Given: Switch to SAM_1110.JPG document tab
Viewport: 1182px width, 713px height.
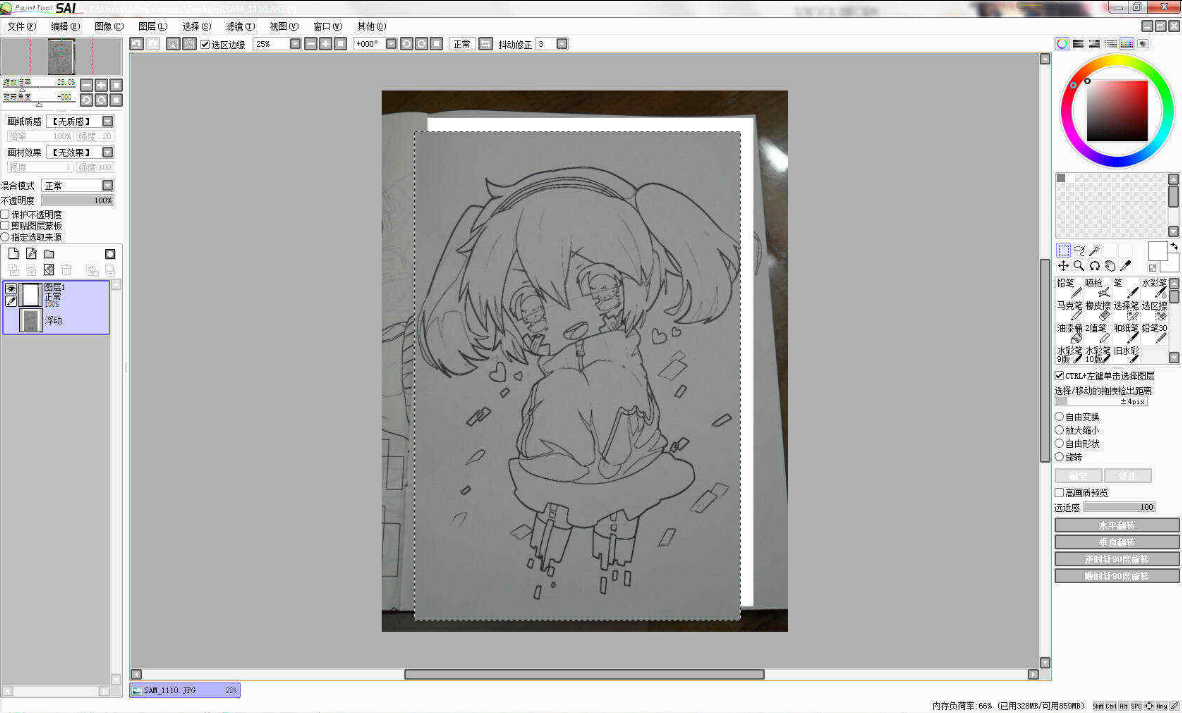Looking at the screenshot, I should pyautogui.click(x=185, y=690).
